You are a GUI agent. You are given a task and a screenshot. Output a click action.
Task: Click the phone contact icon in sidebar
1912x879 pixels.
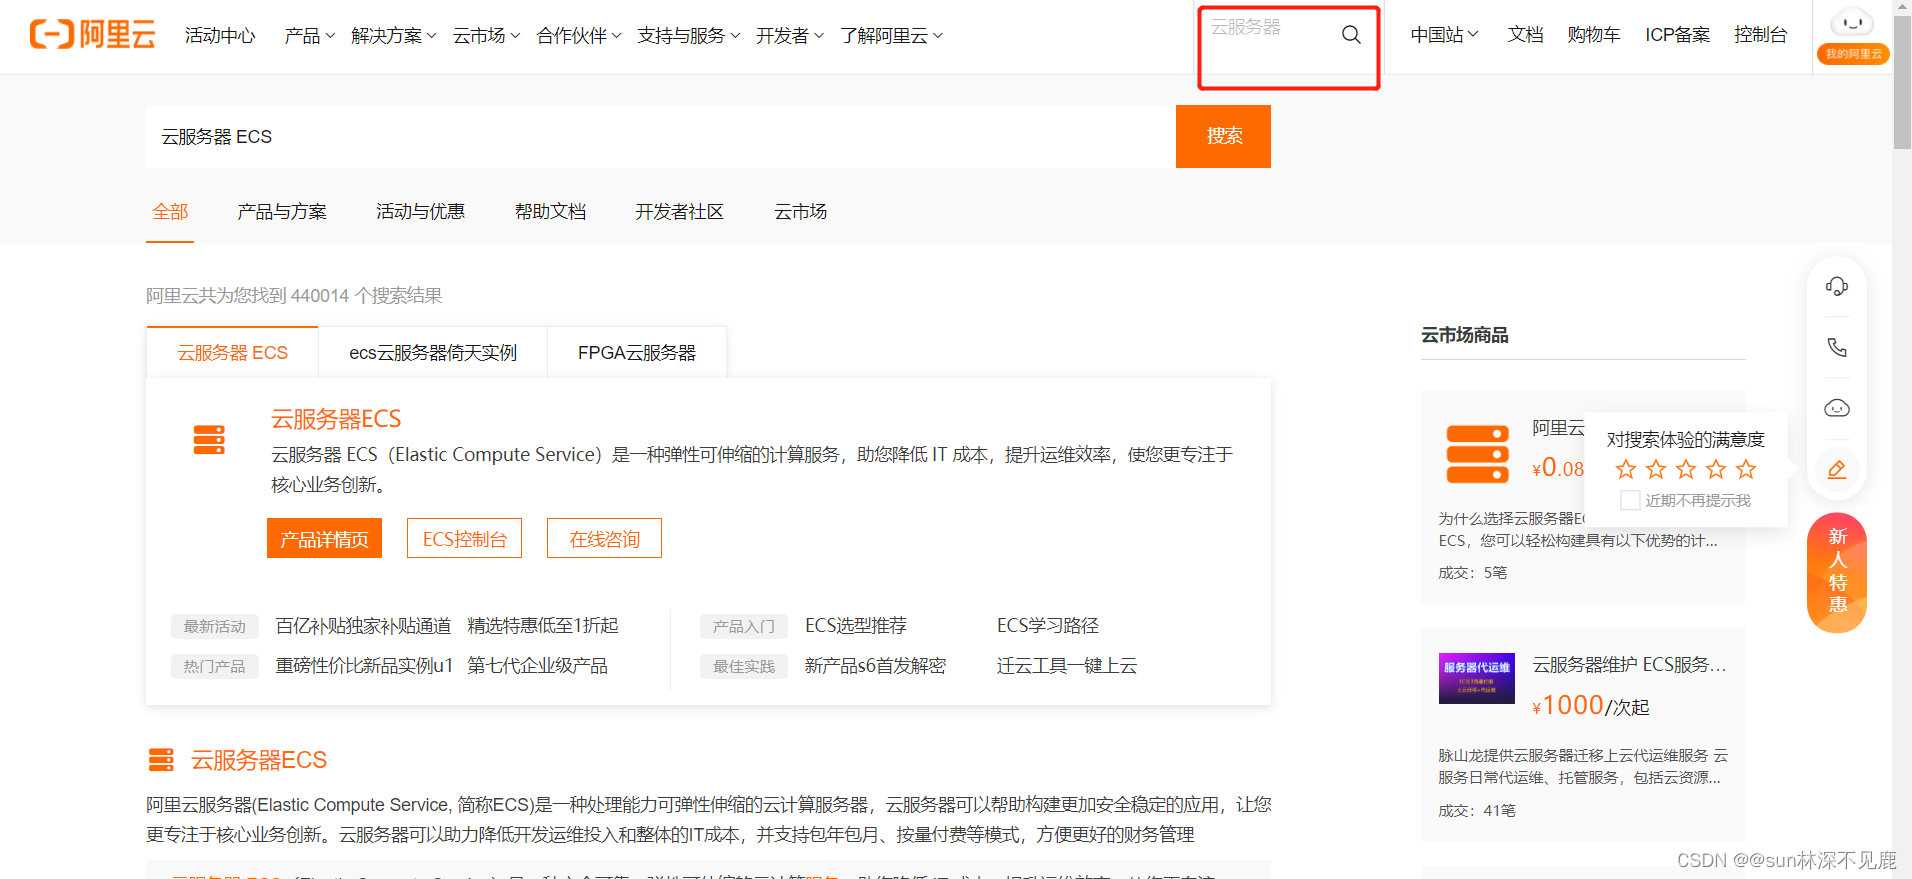coord(1837,347)
